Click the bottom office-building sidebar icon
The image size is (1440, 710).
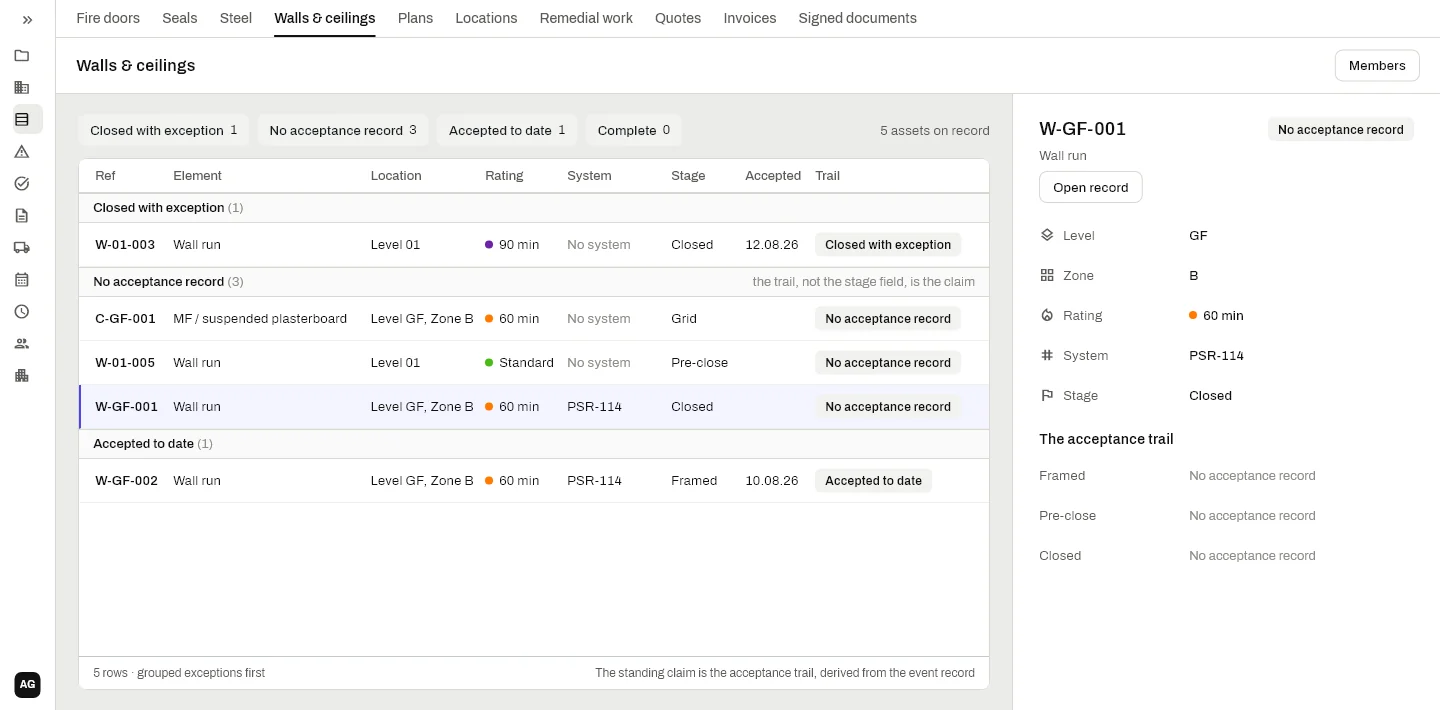click(x=22, y=376)
